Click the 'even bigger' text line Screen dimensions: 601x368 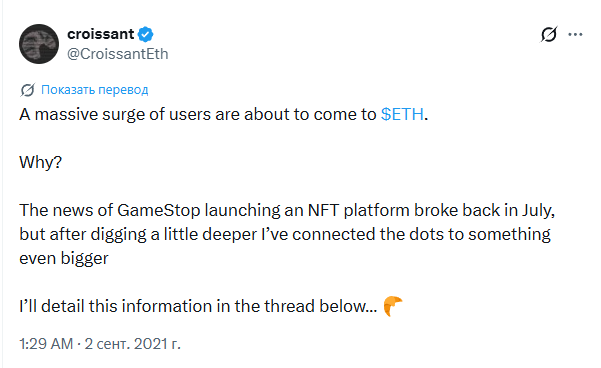click(64, 258)
